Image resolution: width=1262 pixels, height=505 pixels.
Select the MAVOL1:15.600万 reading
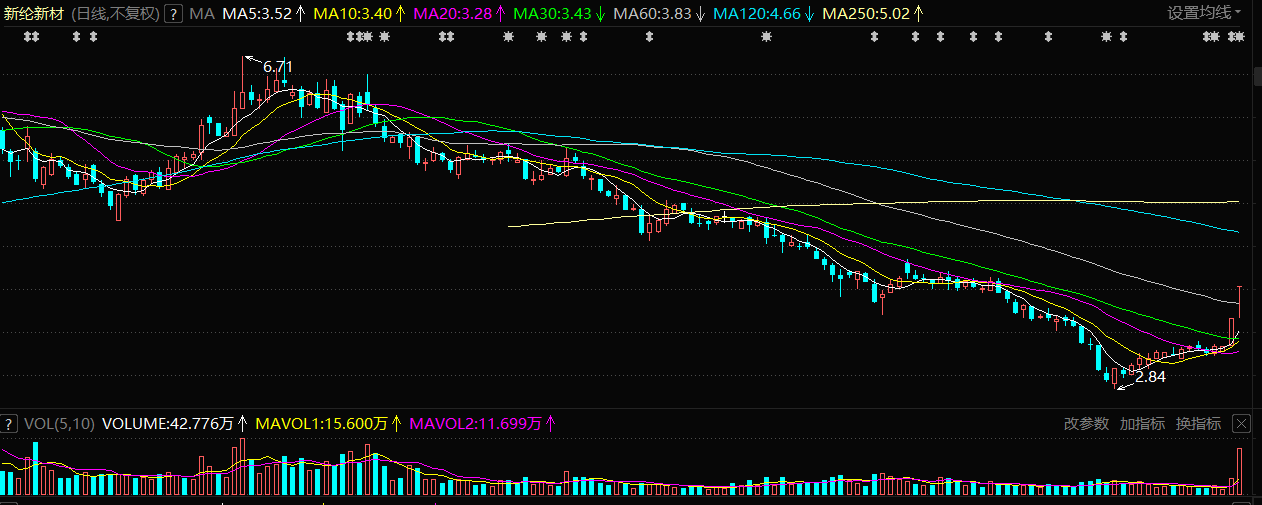click(x=322, y=424)
